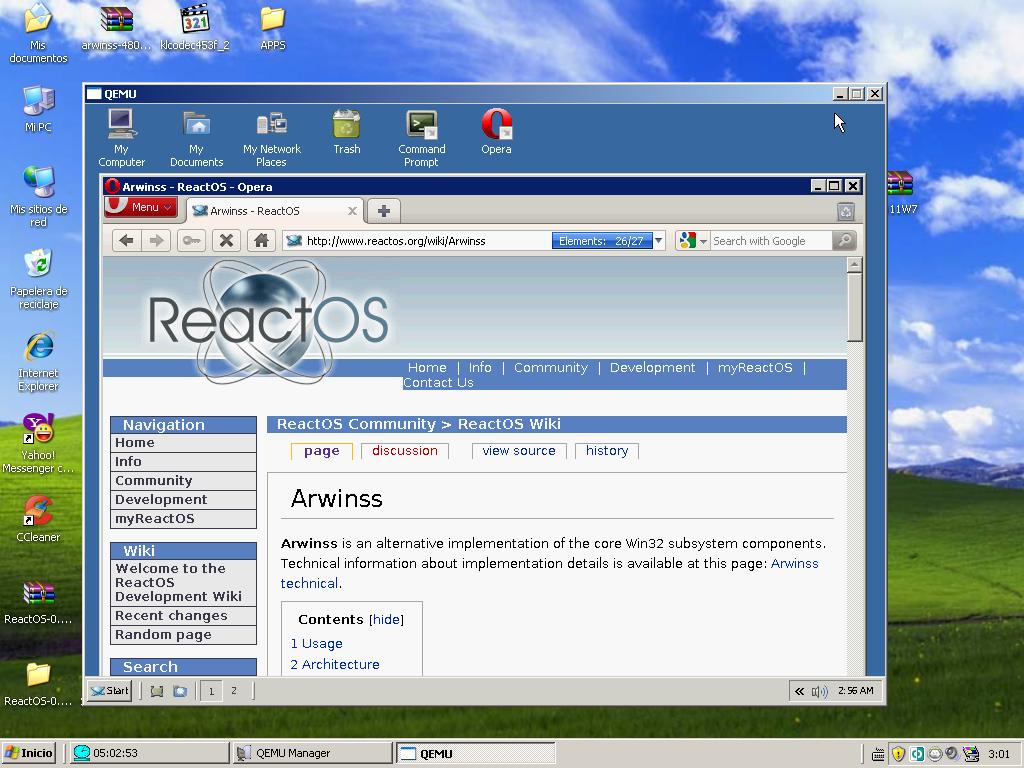Image resolution: width=1024 pixels, height=768 pixels.
Task: Switch to the discussion wiki tab
Action: pyautogui.click(x=404, y=451)
